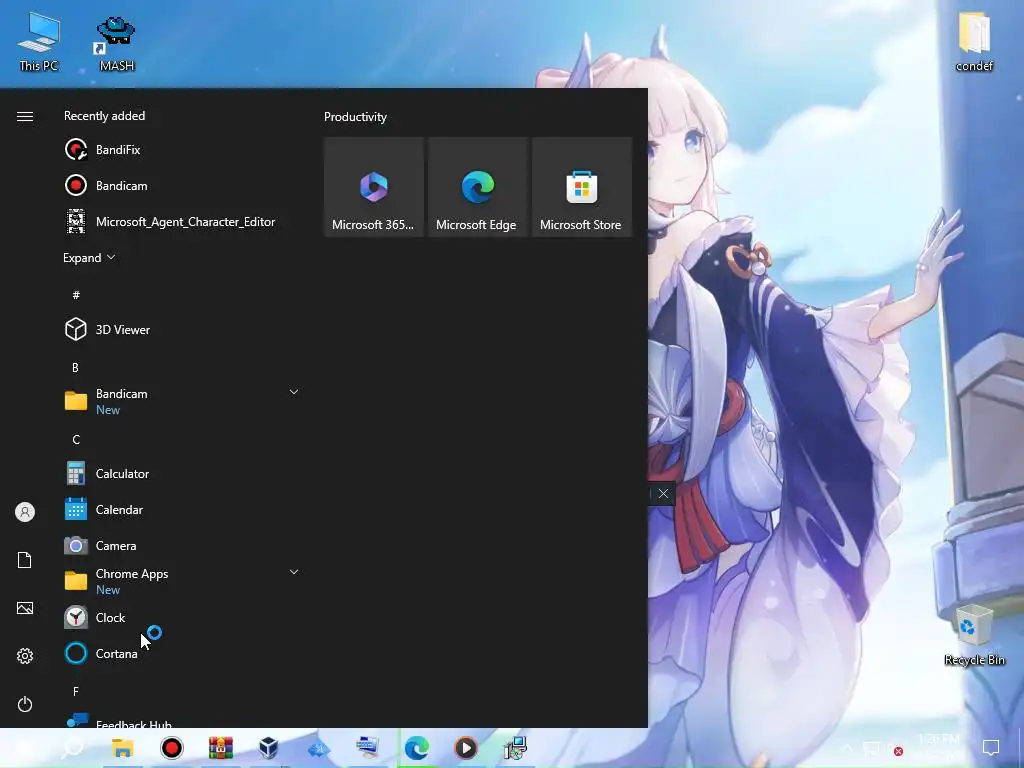Expand the Bandicam folder chevron

tap(294, 392)
